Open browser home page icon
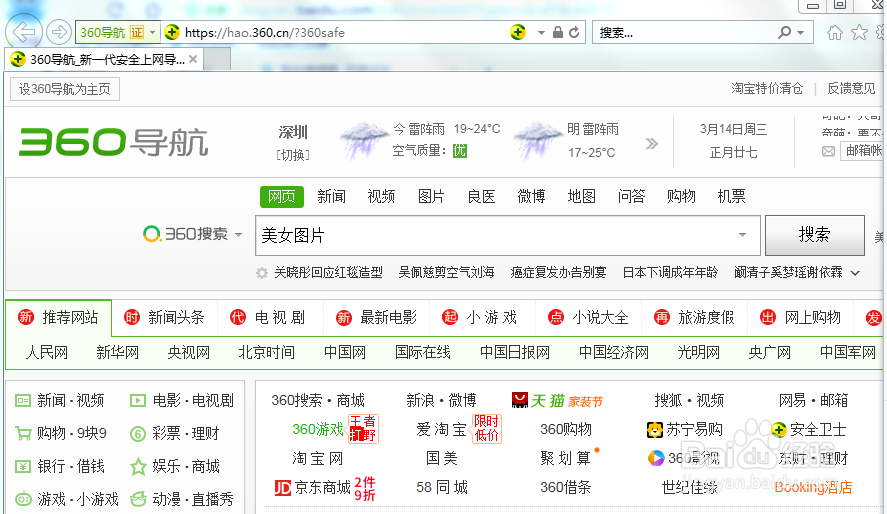 pyautogui.click(x=834, y=33)
